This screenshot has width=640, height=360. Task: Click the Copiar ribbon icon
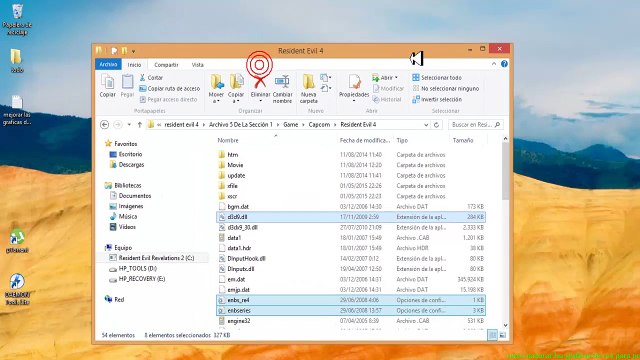click(107, 86)
